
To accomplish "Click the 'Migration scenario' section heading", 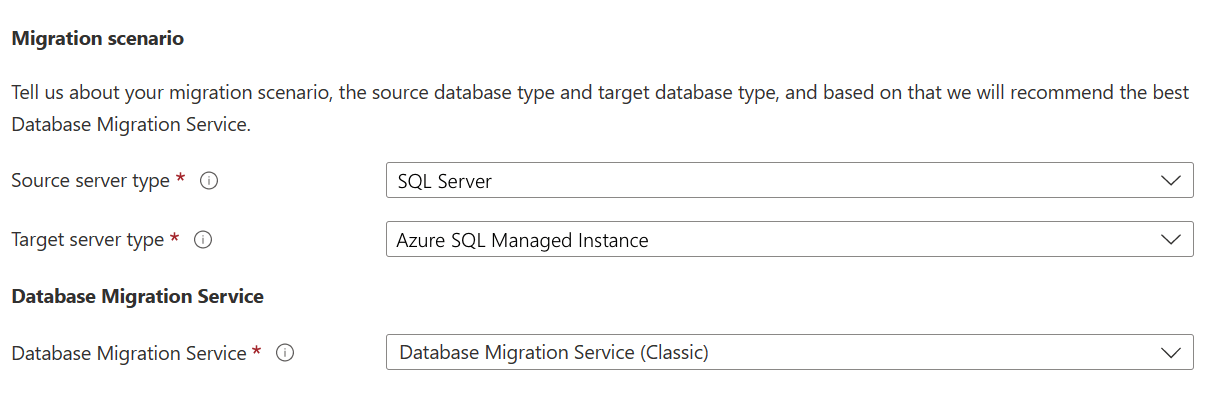I will [97, 39].
